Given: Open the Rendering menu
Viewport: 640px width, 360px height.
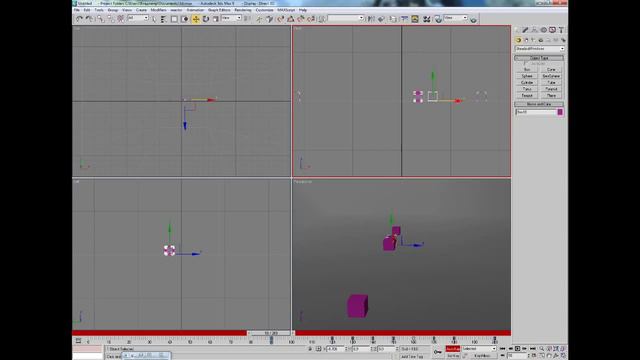Looking at the screenshot, I should 243,10.
